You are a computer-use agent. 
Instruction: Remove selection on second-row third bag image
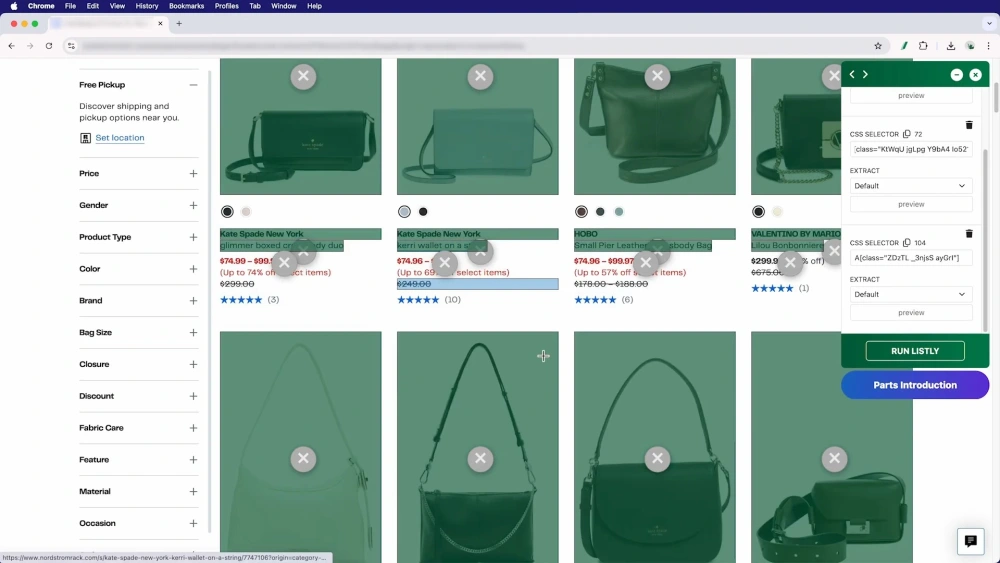pyautogui.click(x=658, y=458)
